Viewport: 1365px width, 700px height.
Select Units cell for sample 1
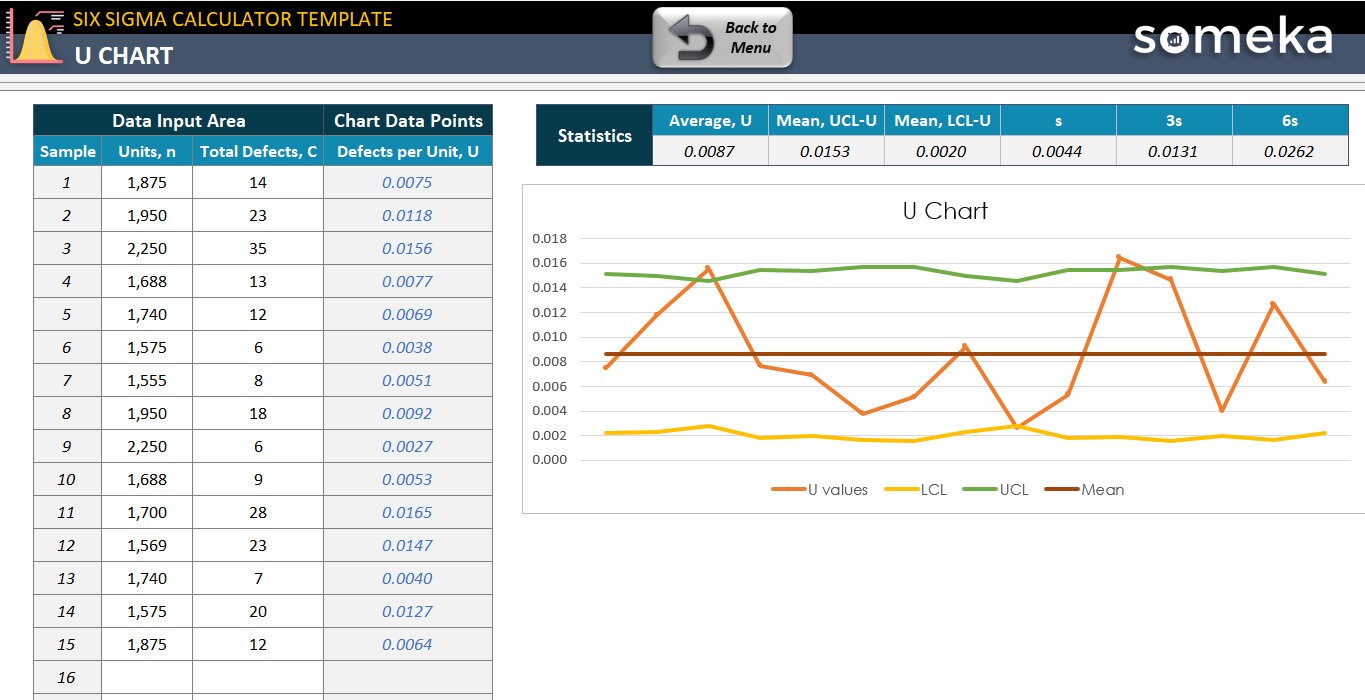pyautogui.click(x=147, y=183)
